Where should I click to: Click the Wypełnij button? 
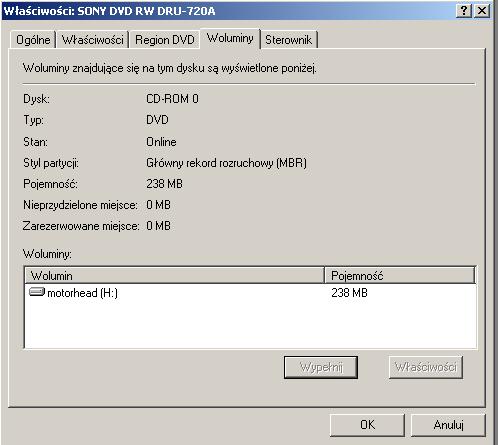click(321, 367)
